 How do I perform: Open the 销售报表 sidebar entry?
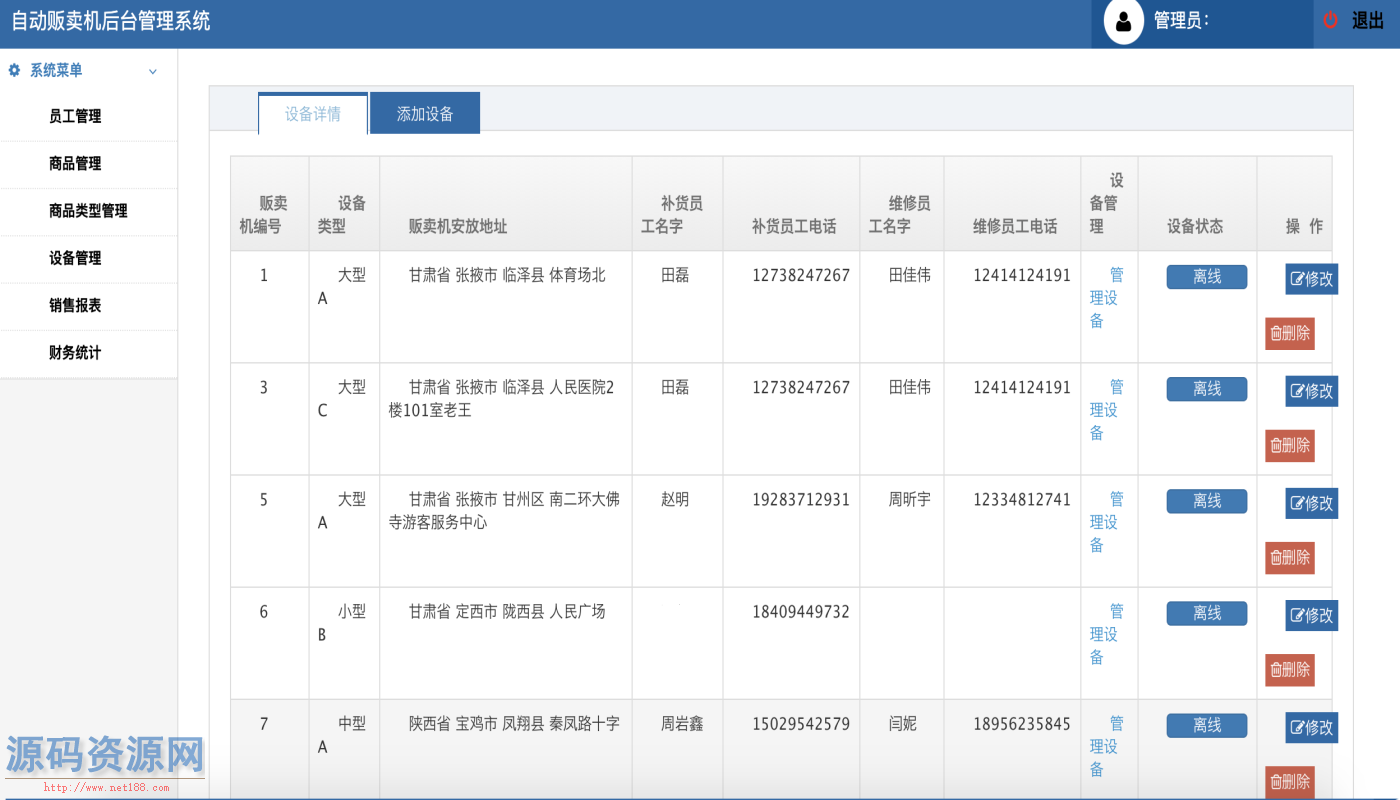click(x=75, y=306)
